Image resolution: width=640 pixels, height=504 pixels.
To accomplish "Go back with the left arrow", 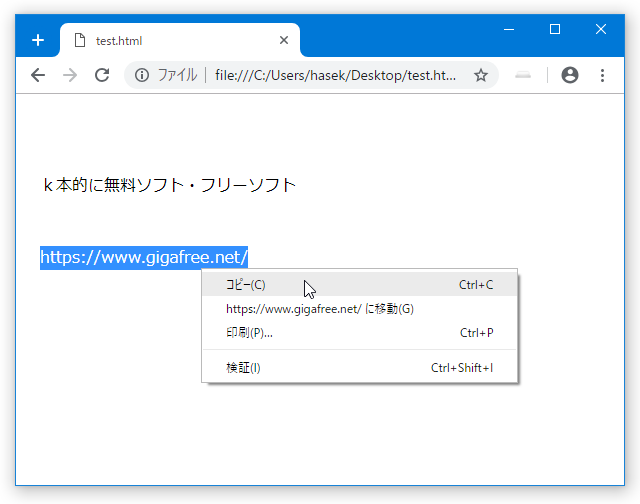I will click(x=38, y=75).
